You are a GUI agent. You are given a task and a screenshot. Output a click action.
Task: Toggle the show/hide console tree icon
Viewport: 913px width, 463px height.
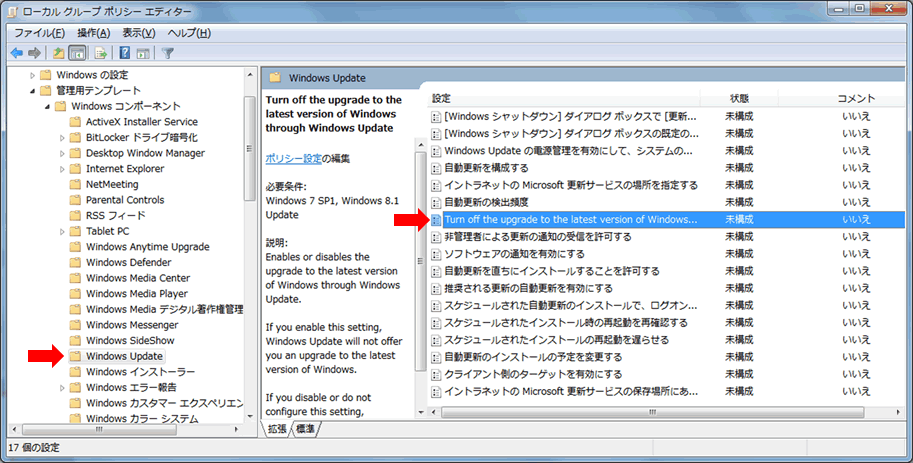point(77,53)
